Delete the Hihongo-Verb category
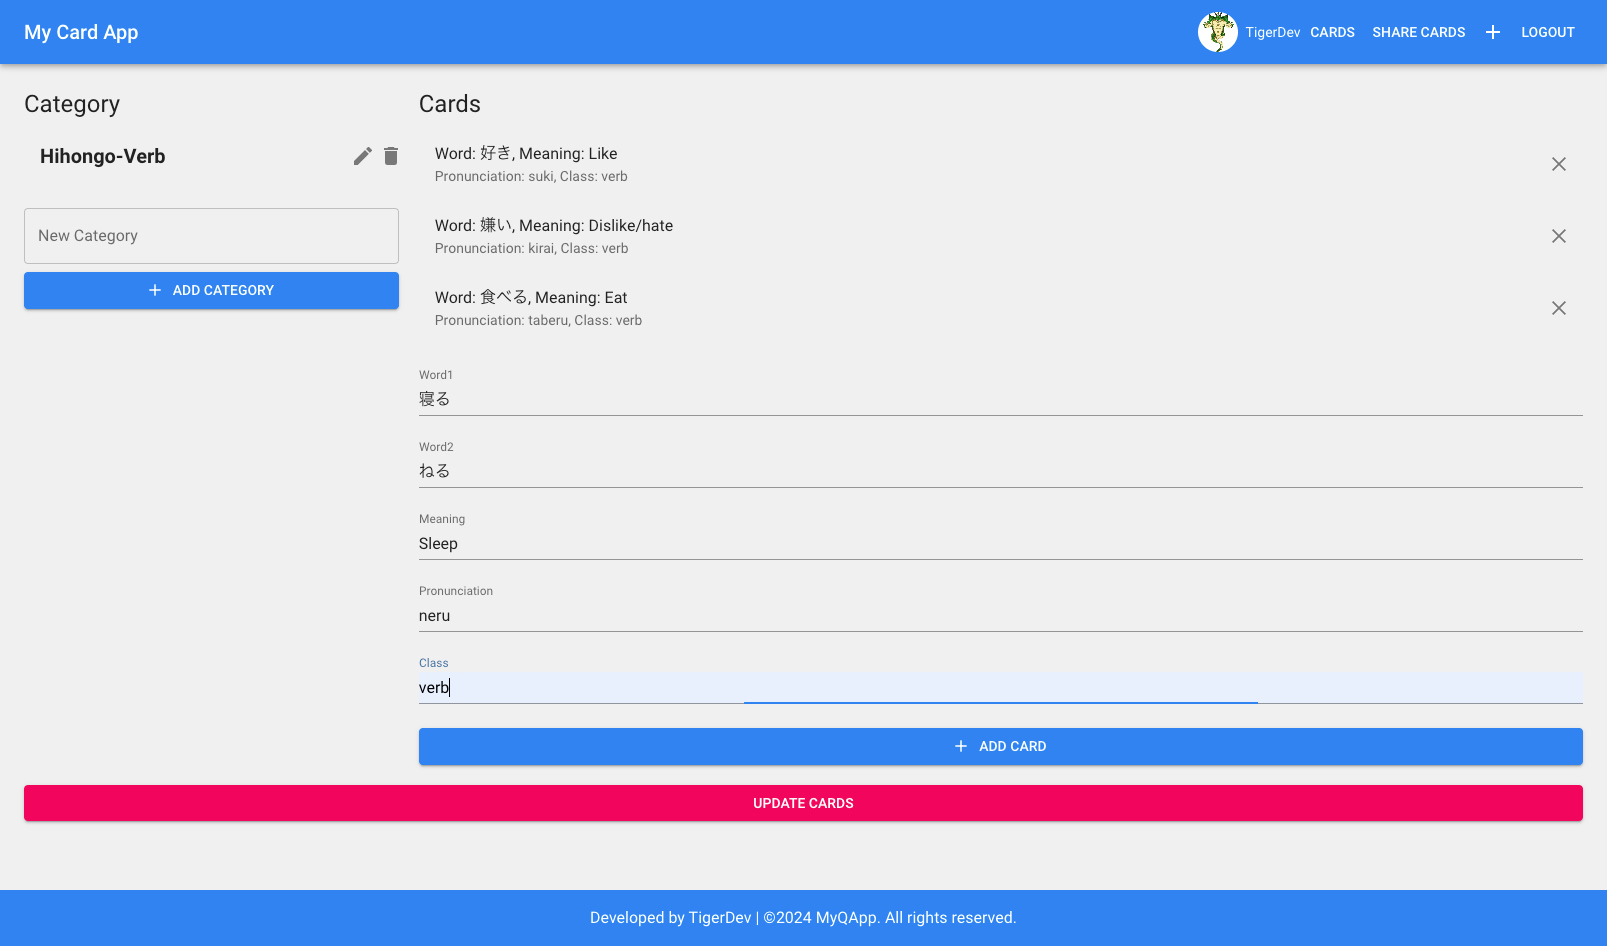The image size is (1607, 946). [x=390, y=156]
